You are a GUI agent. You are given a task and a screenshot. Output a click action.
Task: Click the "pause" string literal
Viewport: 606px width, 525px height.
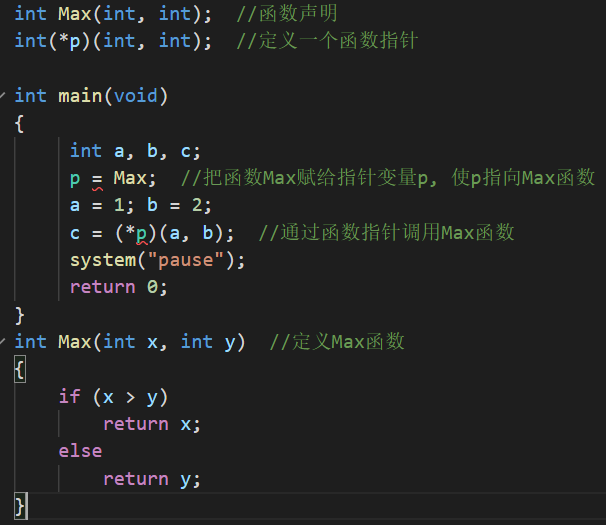tap(186, 260)
